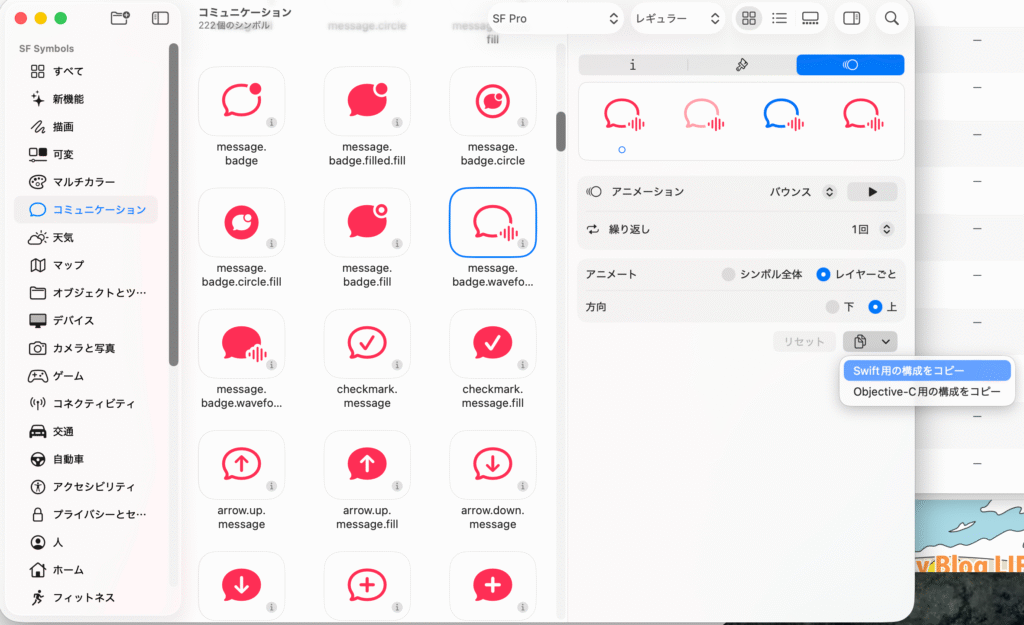The height and width of the screenshot is (625, 1024).
Task: Open the バウンス animation type dropdown
Action: [x=802, y=192]
